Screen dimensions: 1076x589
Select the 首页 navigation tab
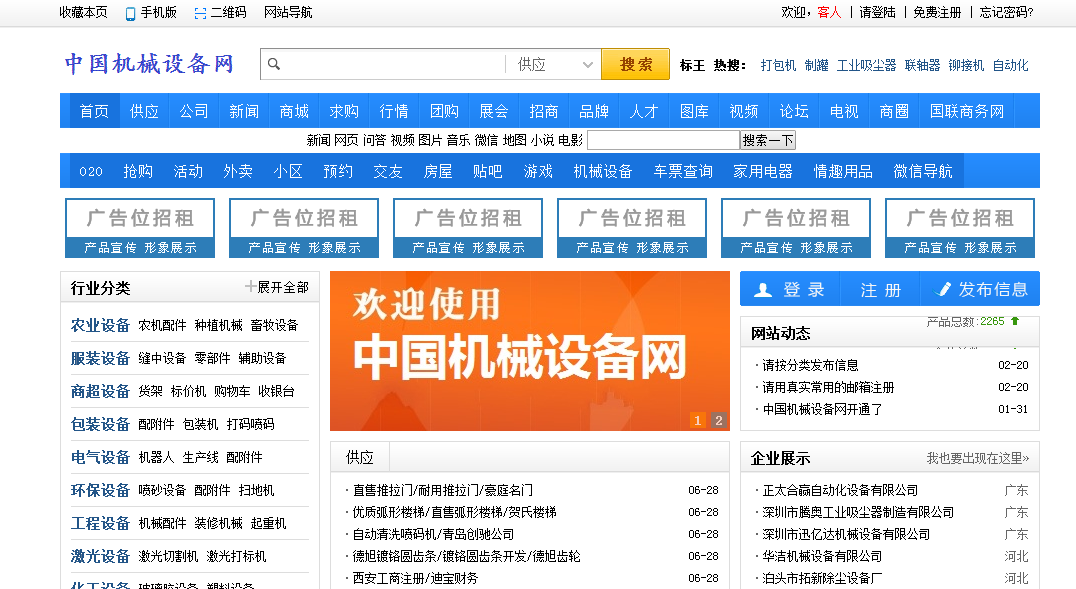92,111
